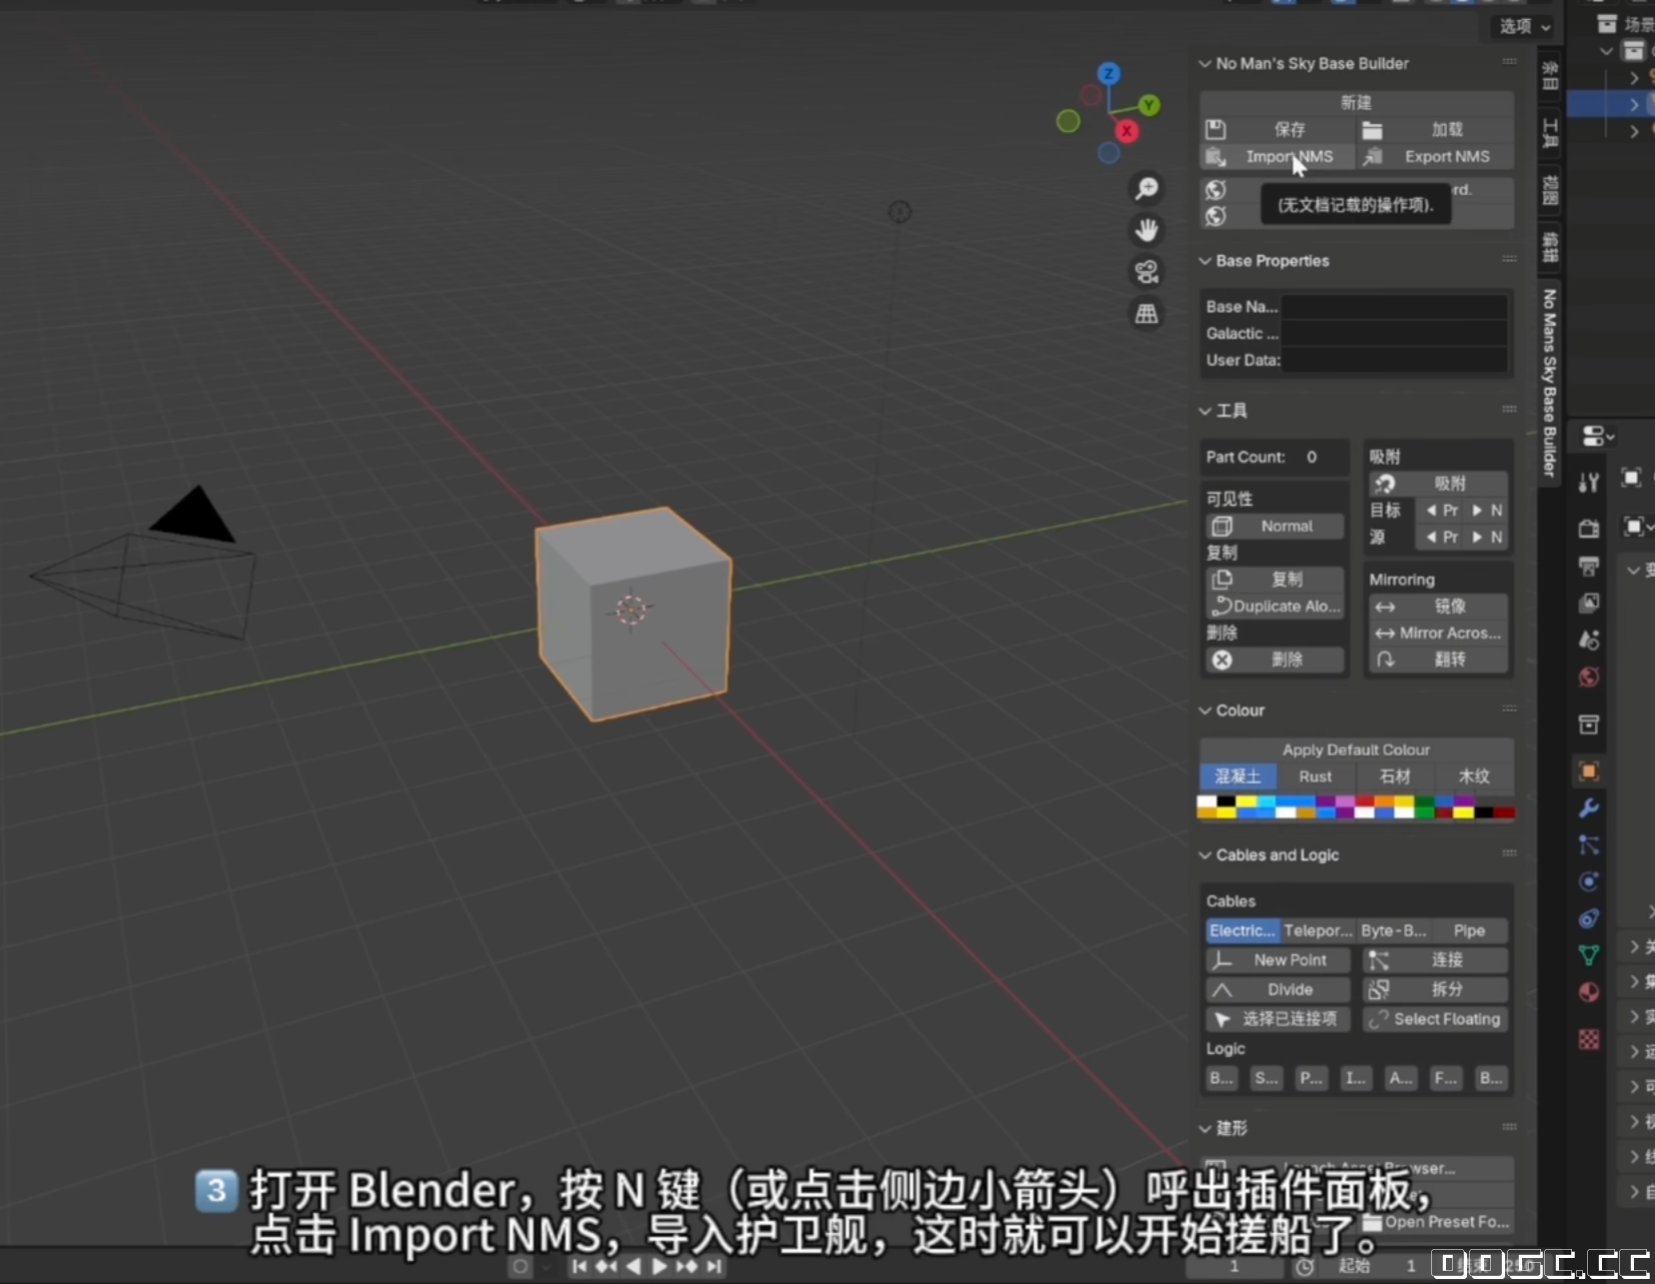Click the User Data input field
The height and width of the screenshot is (1284, 1655).
[x=1394, y=360]
